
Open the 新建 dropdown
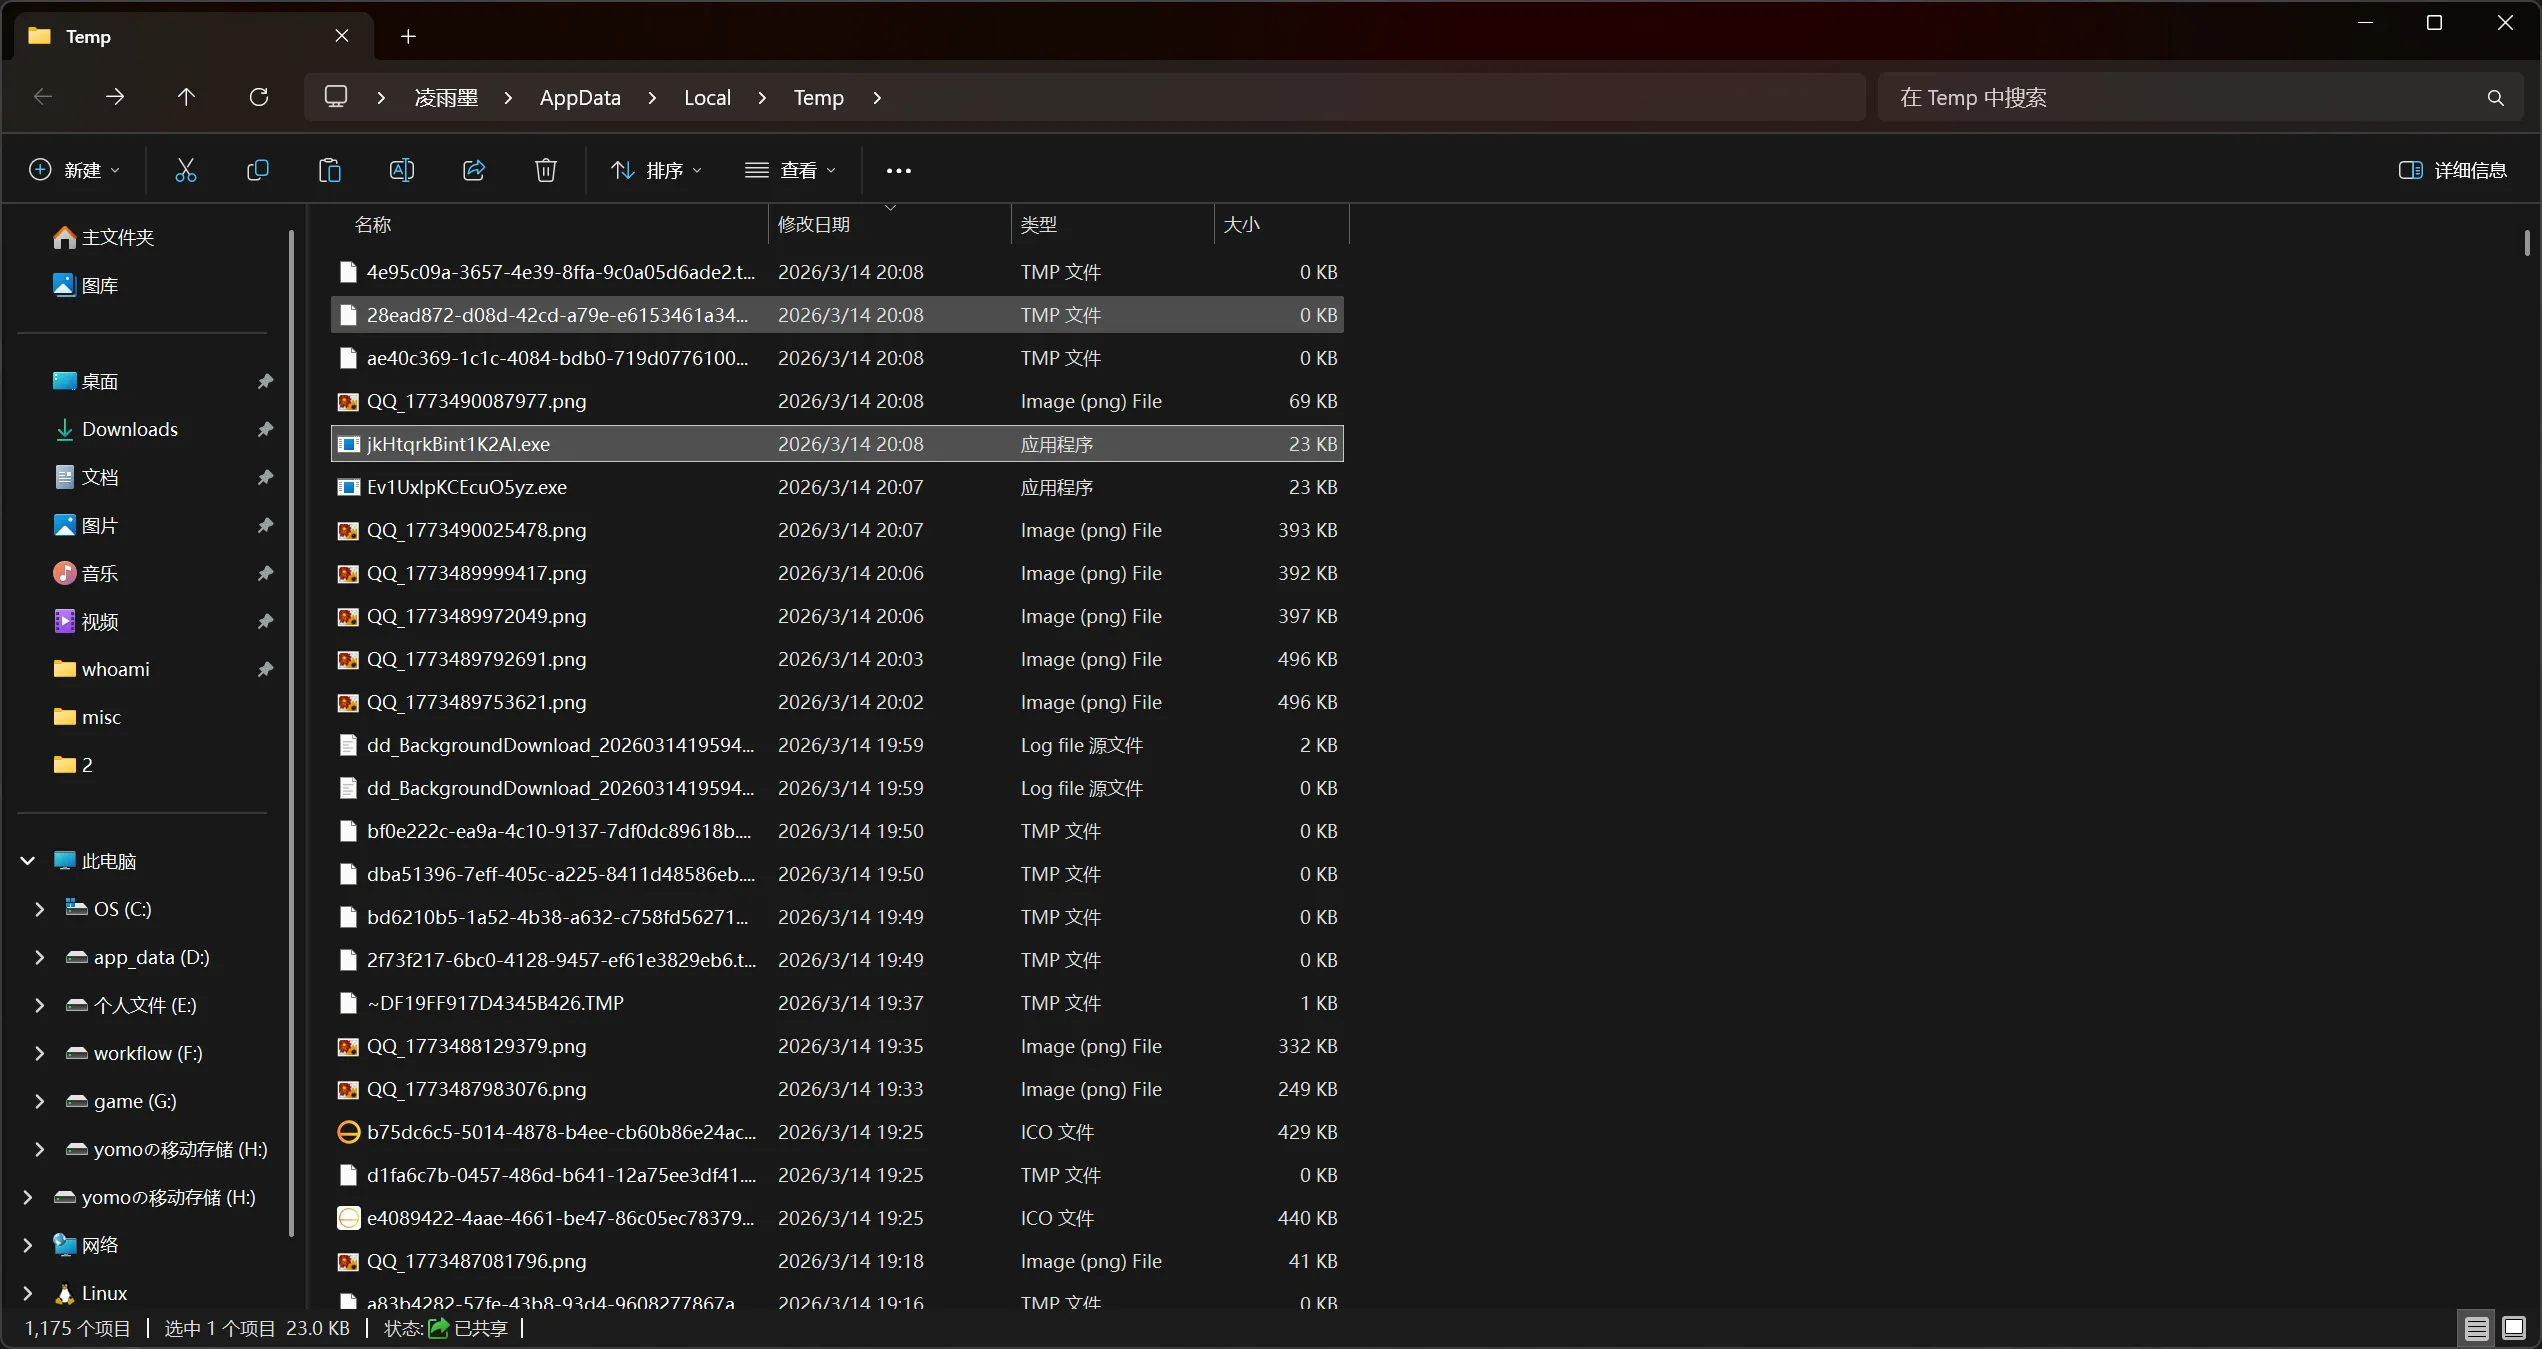(74, 170)
